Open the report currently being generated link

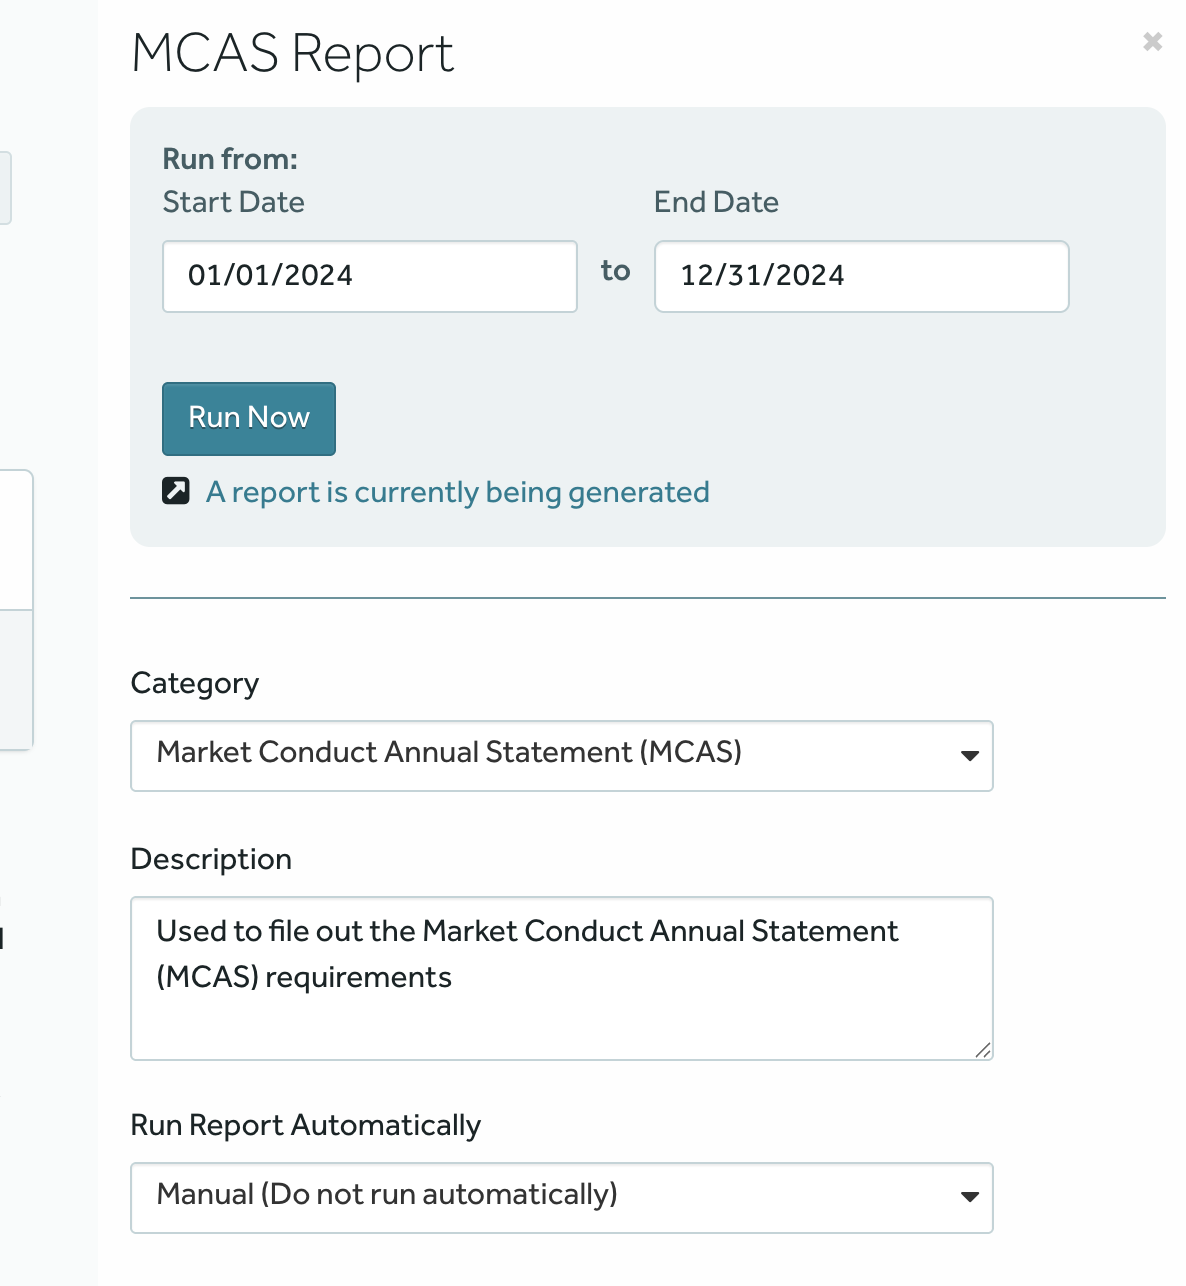457,492
